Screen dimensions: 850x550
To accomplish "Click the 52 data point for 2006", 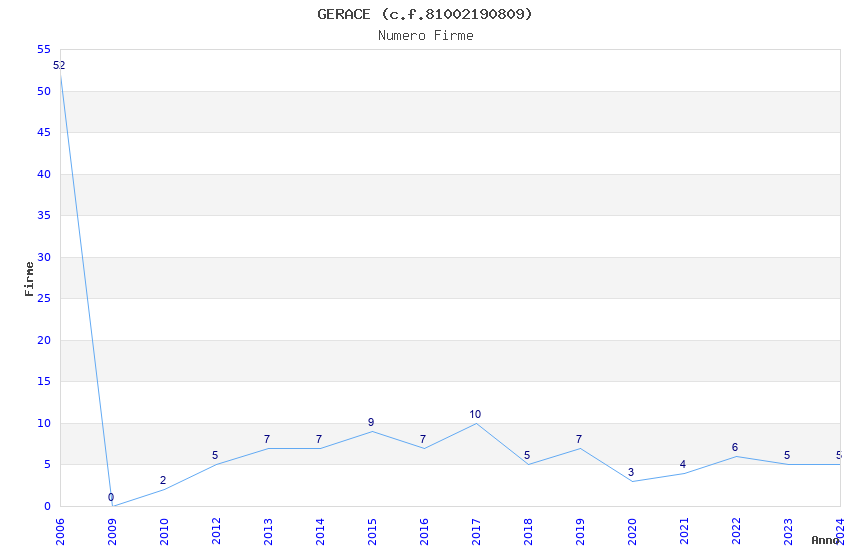I will pyautogui.click(x=61, y=75).
